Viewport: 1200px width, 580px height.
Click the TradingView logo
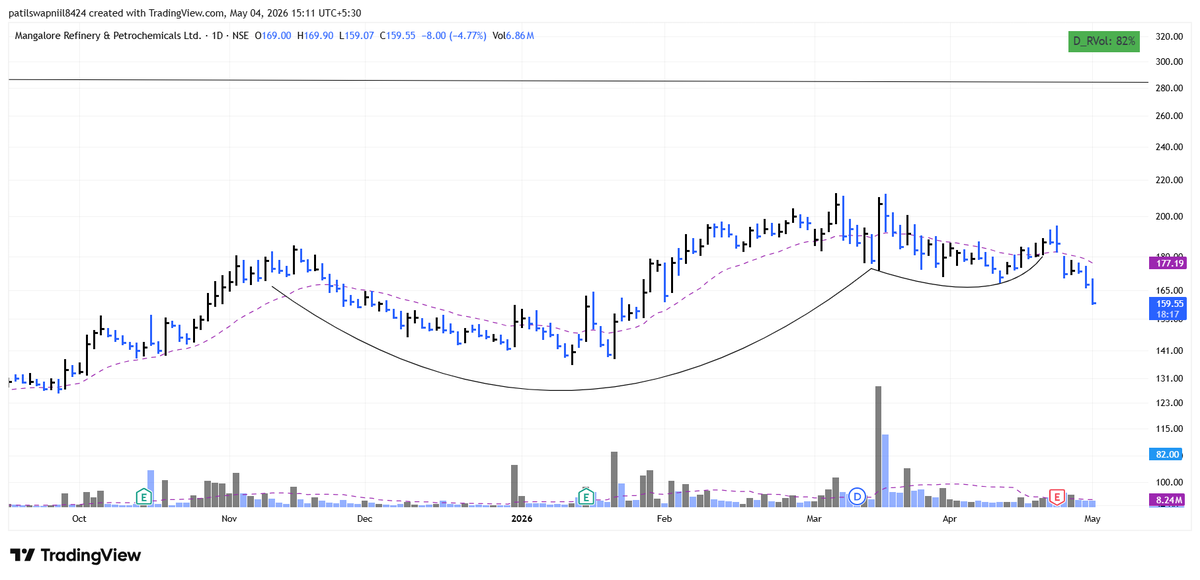click(76, 555)
